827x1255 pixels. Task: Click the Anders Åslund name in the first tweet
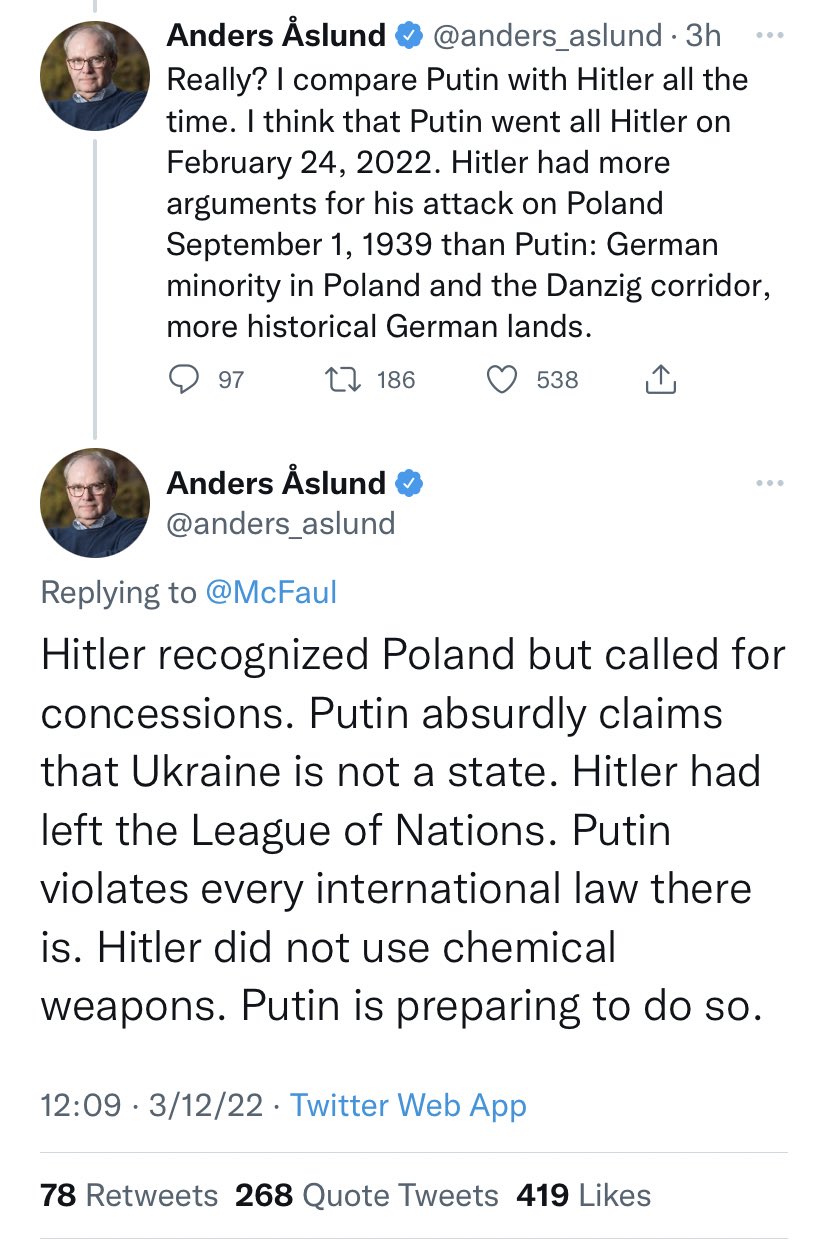click(276, 36)
